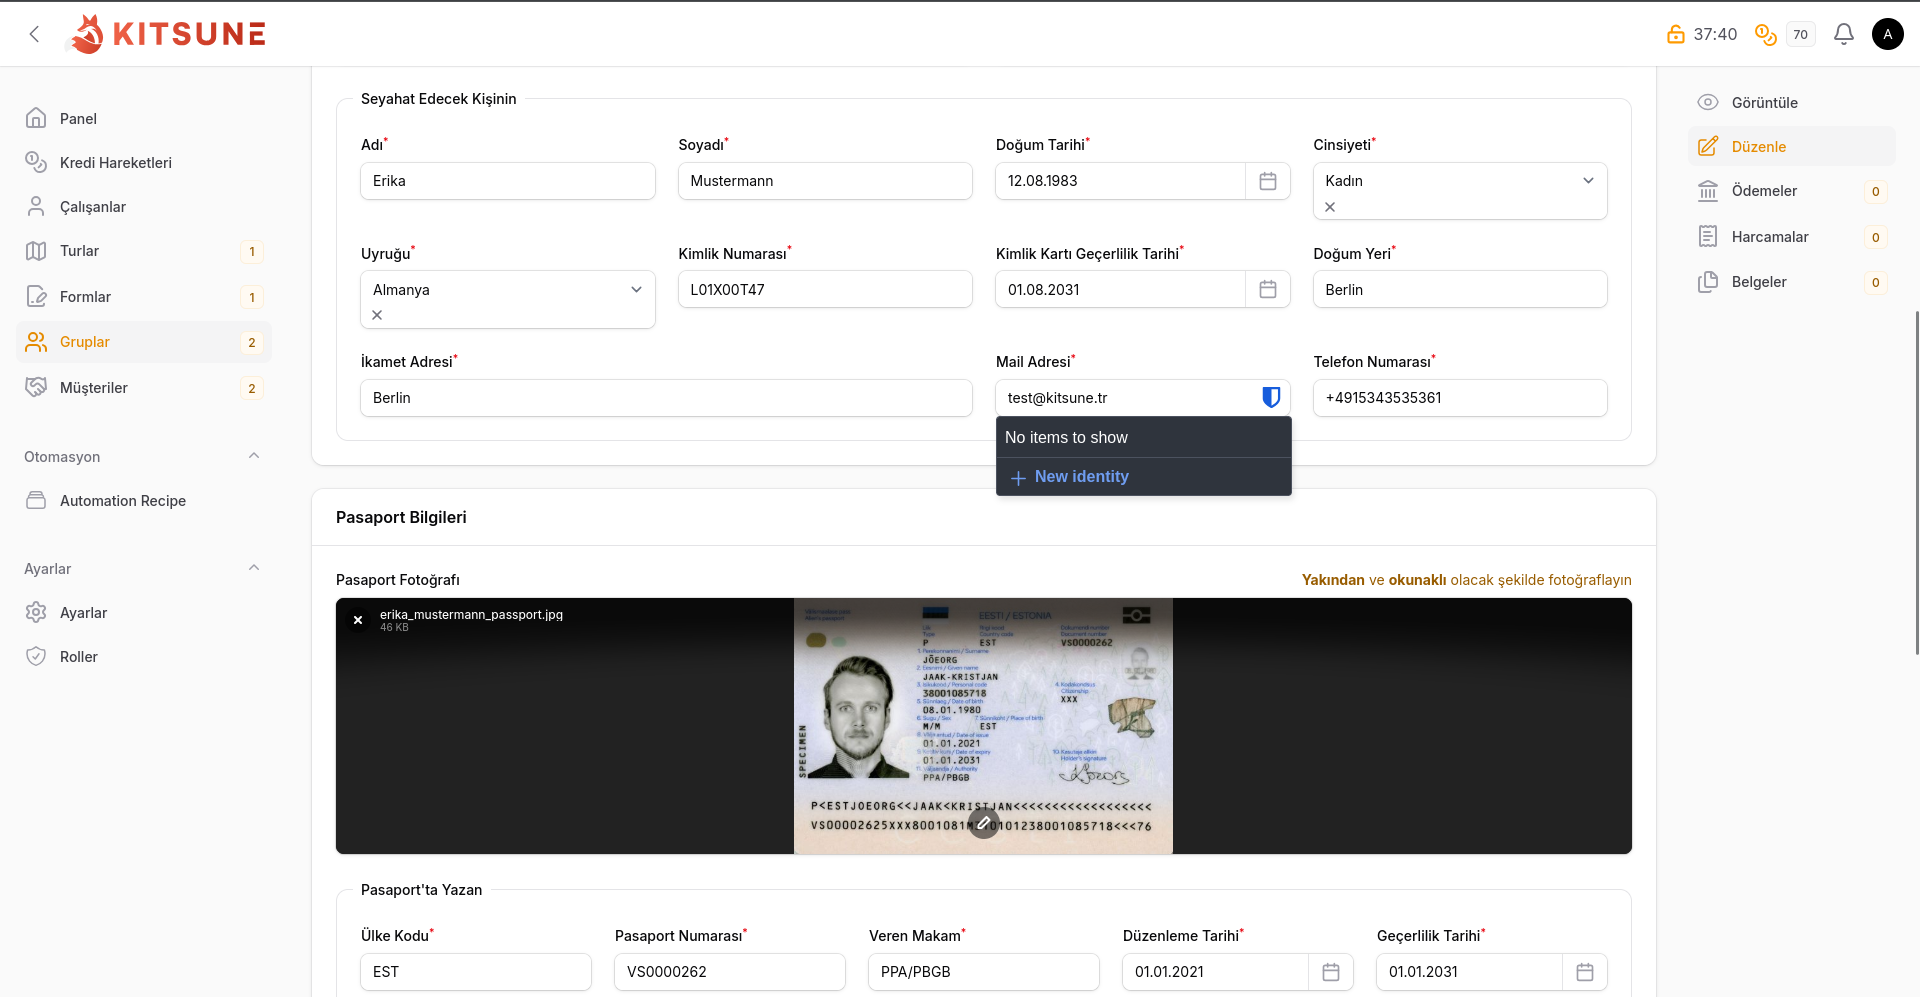Open the notifications bell
Screen dimensions: 1920x997
click(1843, 34)
